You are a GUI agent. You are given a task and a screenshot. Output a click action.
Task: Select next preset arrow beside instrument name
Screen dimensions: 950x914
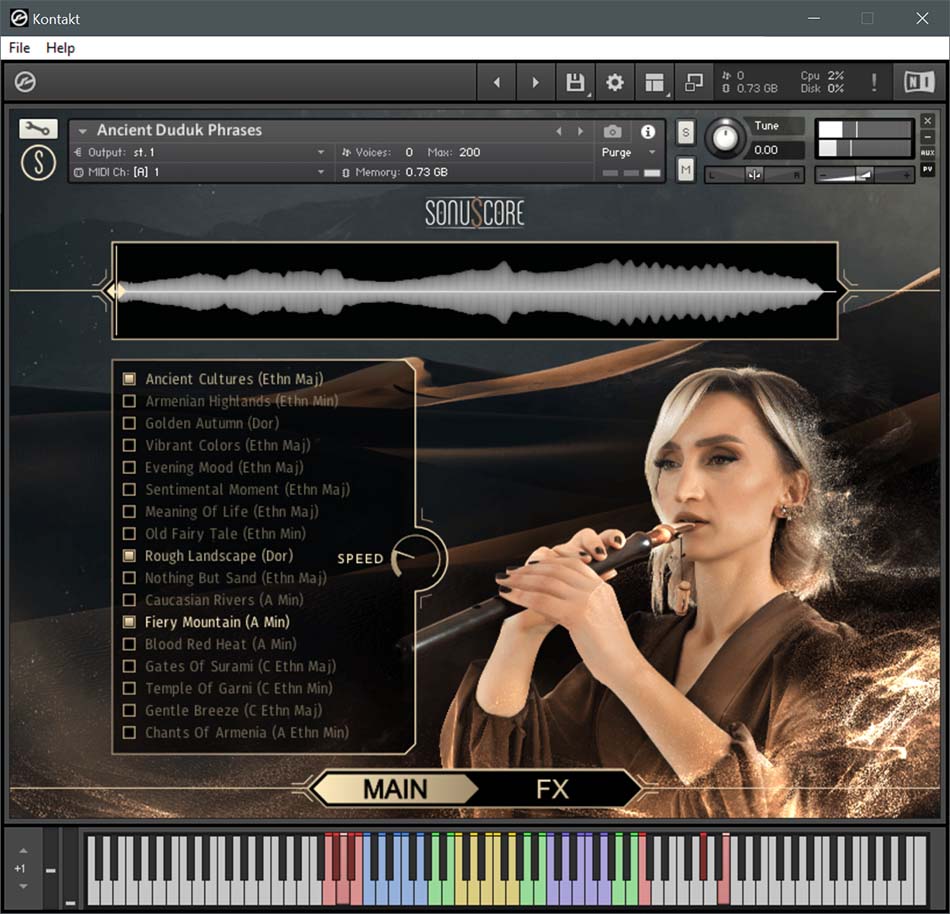pyautogui.click(x=580, y=131)
